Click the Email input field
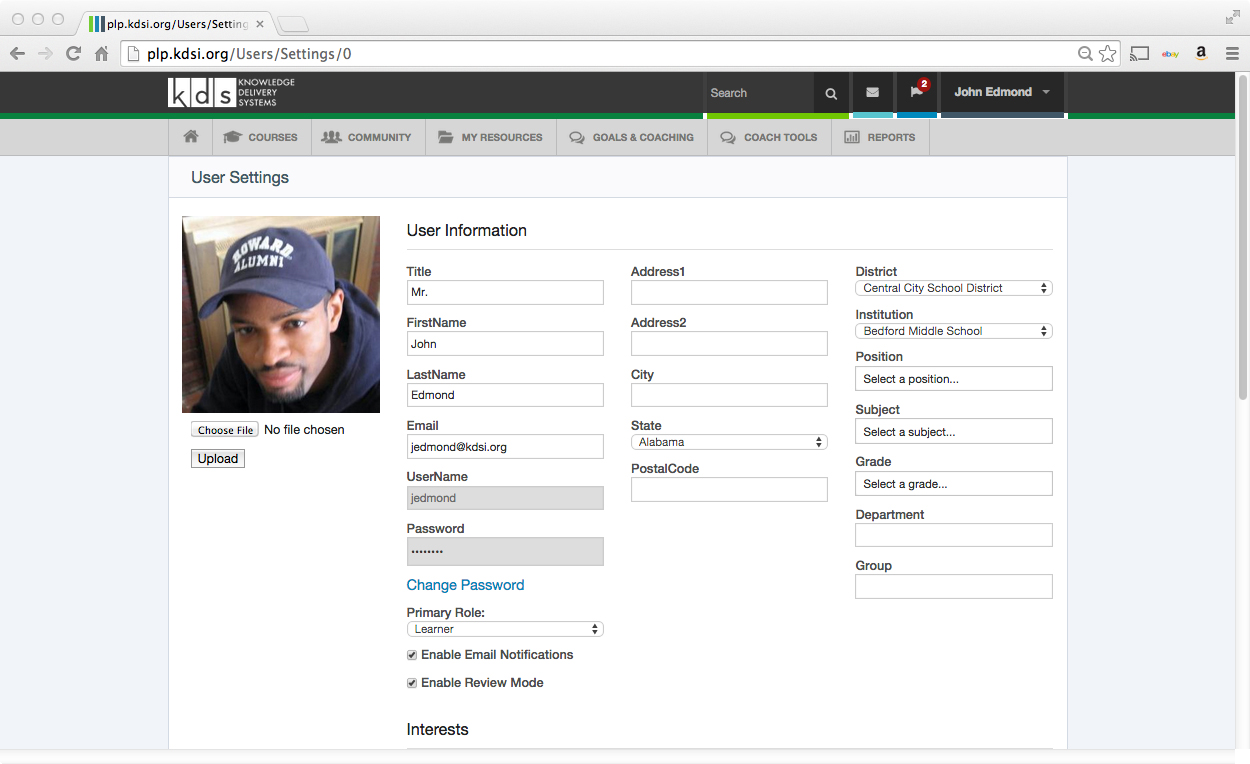Screen dimensions: 1250x764 pyautogui.click(x=505, y=447)
